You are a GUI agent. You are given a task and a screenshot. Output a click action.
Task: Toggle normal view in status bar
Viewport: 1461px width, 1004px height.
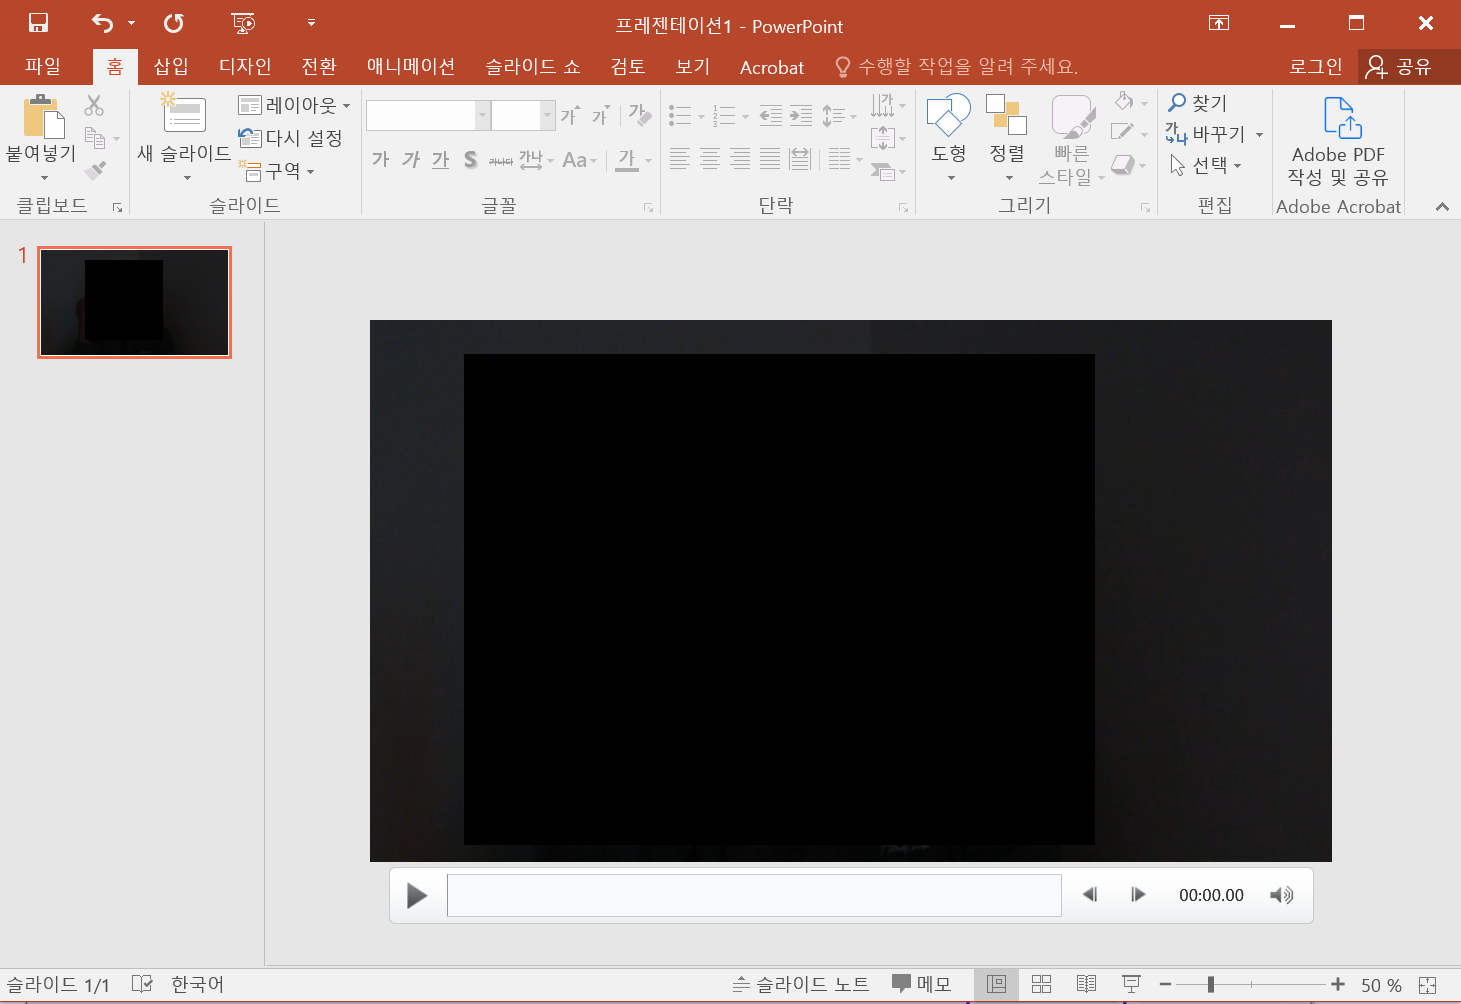pyautogui.click(x=996, y=984)
